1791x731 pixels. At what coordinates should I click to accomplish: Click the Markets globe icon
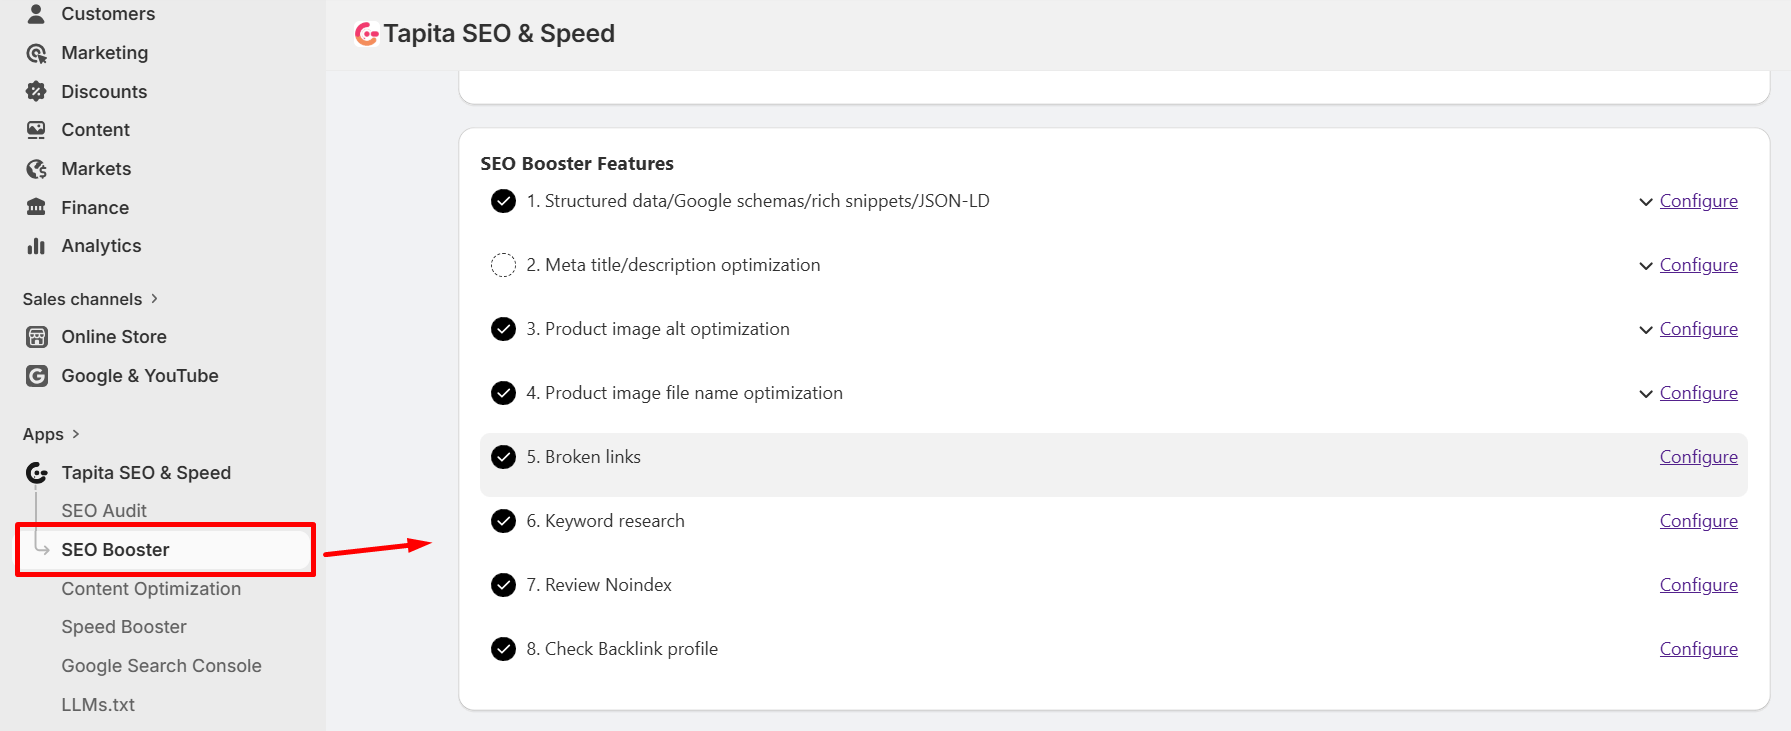click(36, 169)
